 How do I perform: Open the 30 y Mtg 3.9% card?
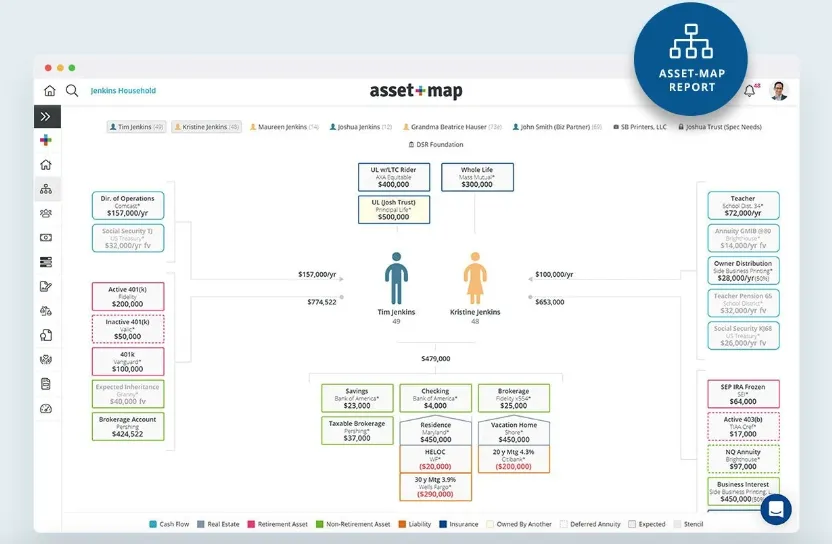(x=435, y=487)
